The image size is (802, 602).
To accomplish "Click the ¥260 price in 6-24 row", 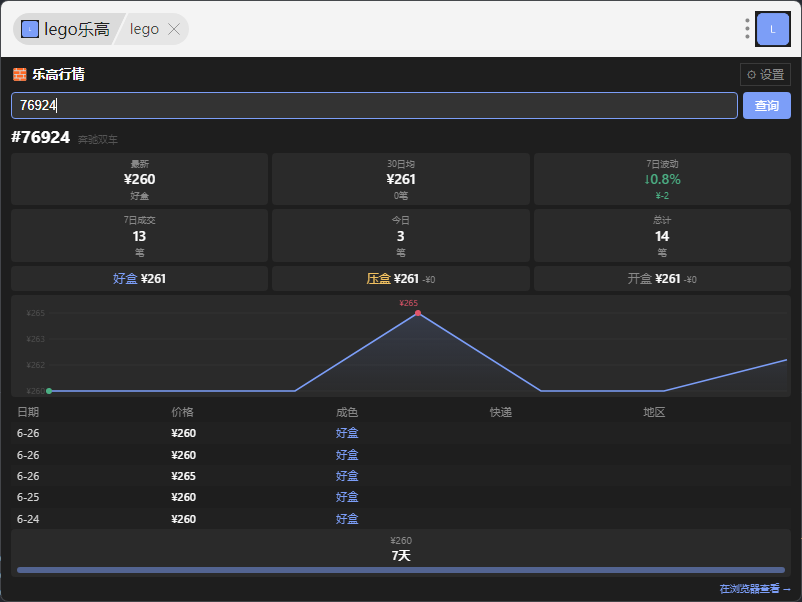I will pyautogui.click(x=184, y=519).
